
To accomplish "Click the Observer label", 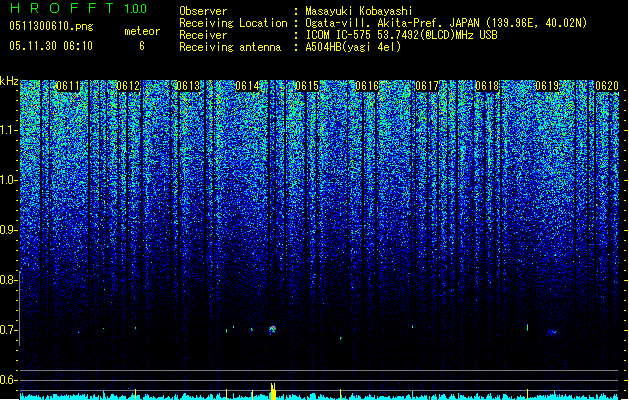I will [203, 11].
